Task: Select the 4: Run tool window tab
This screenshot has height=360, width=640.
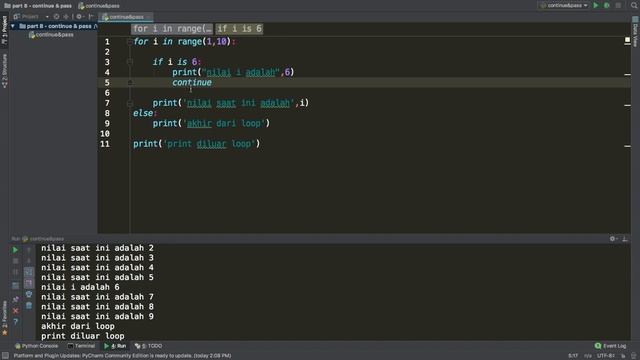Action: 115,346
